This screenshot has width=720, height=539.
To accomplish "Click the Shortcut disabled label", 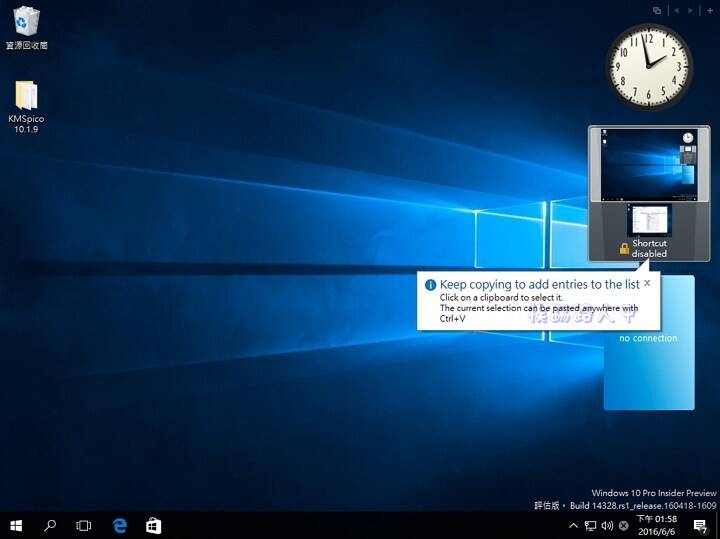I will pos(649,248).
